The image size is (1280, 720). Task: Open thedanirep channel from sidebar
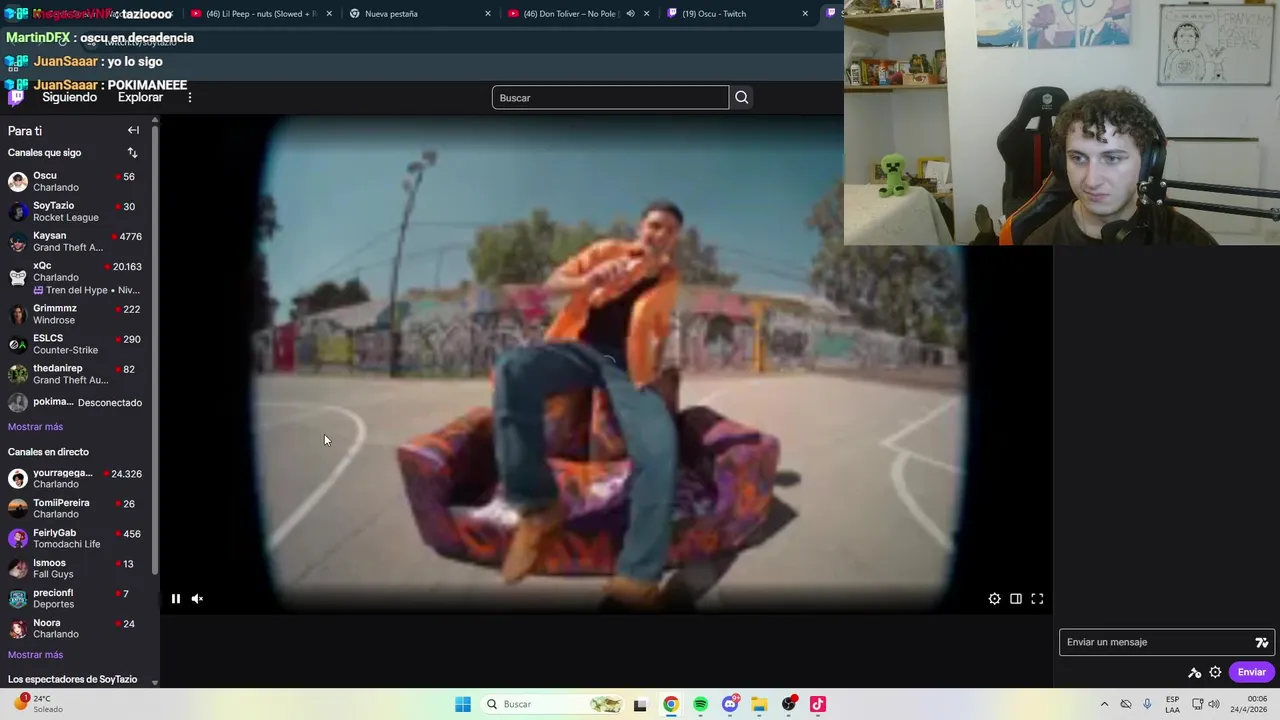tap(78, 374)
